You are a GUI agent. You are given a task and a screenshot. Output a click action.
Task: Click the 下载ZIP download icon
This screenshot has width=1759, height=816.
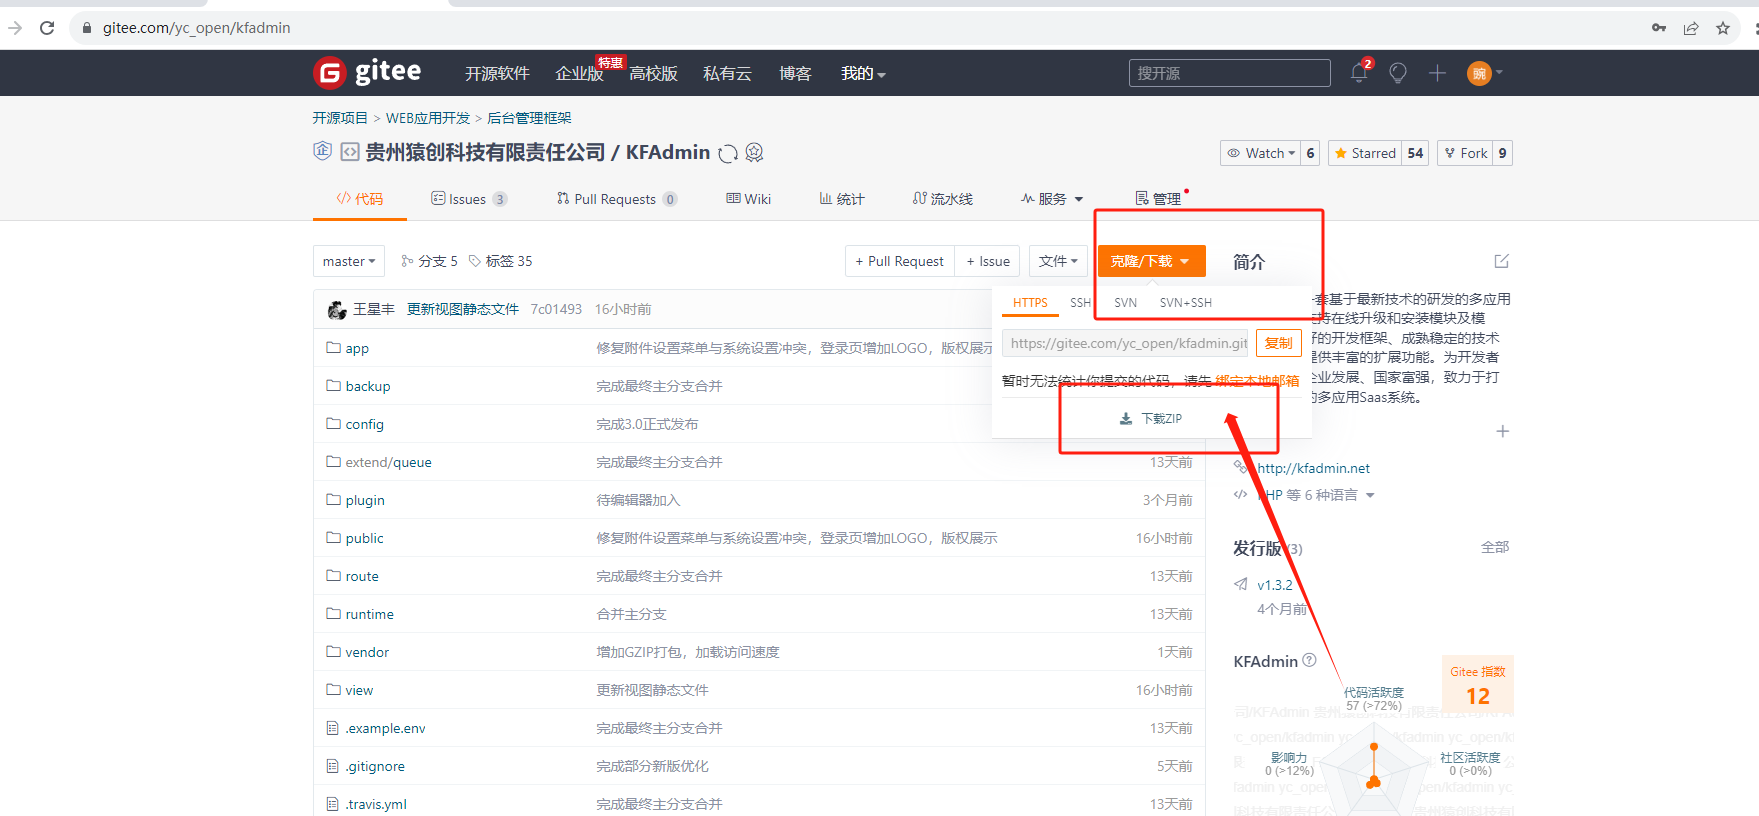tap(1126, 419)
